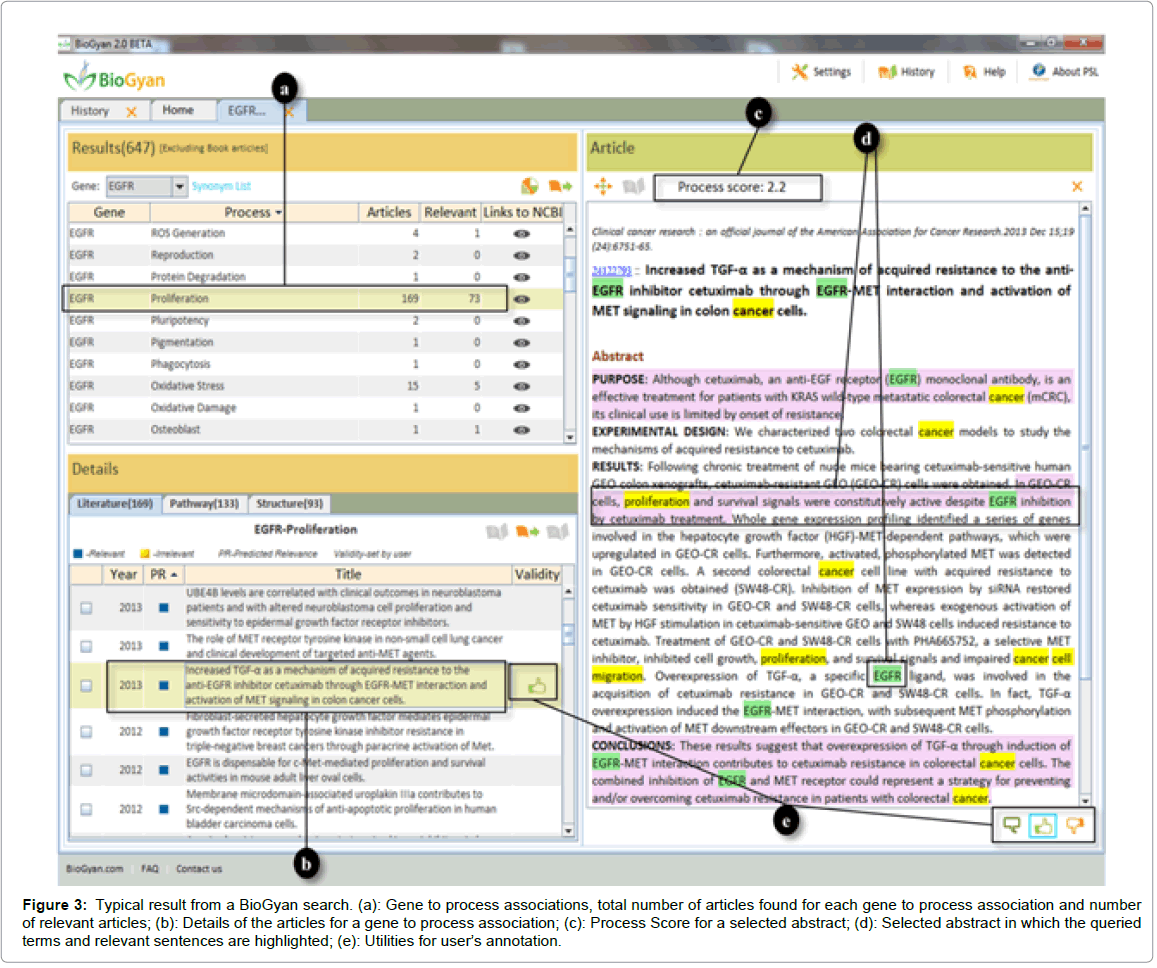Viewport: 1157px width, 968px height.
Task: Open the pie chart icon in Results
Action: click(530, 186)
